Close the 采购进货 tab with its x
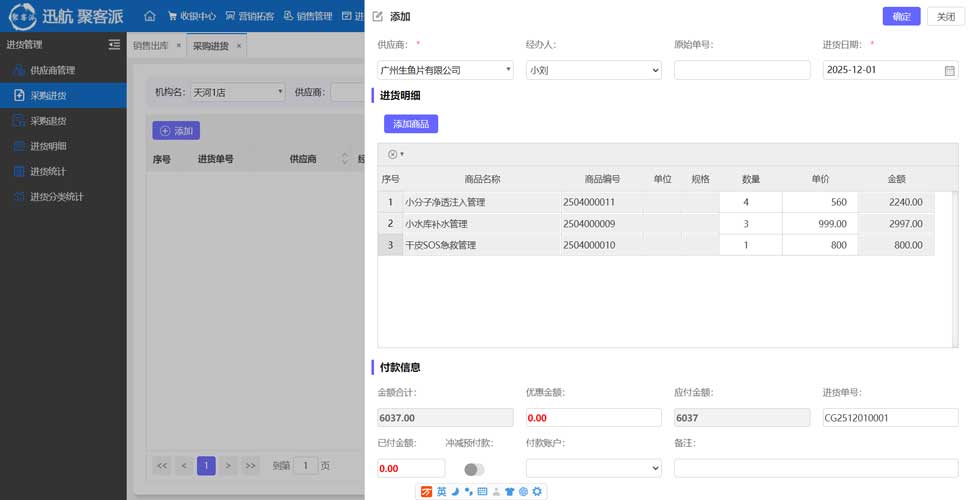 (x=238, y=46)
